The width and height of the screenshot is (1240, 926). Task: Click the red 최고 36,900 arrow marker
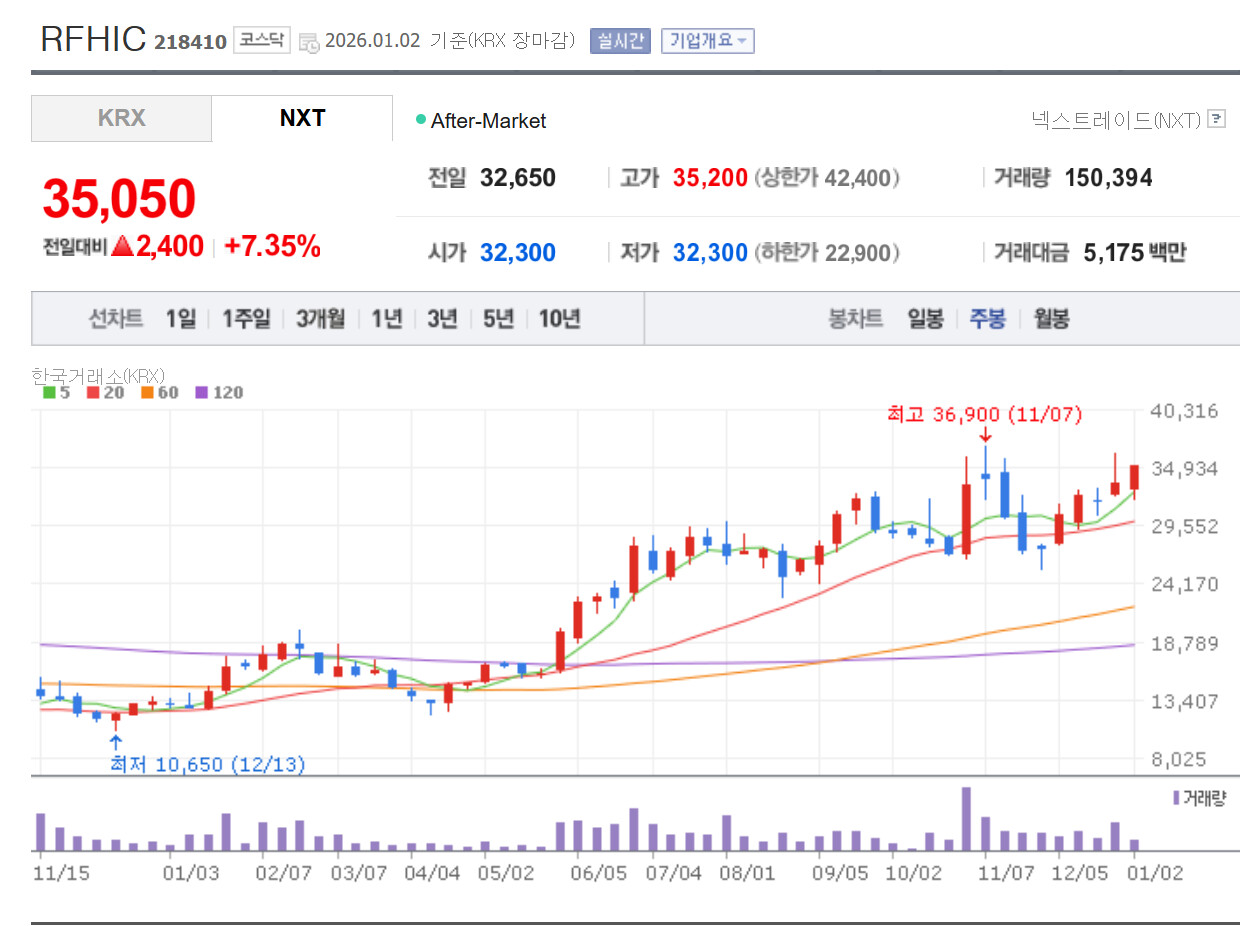click(x=985, y=435)
